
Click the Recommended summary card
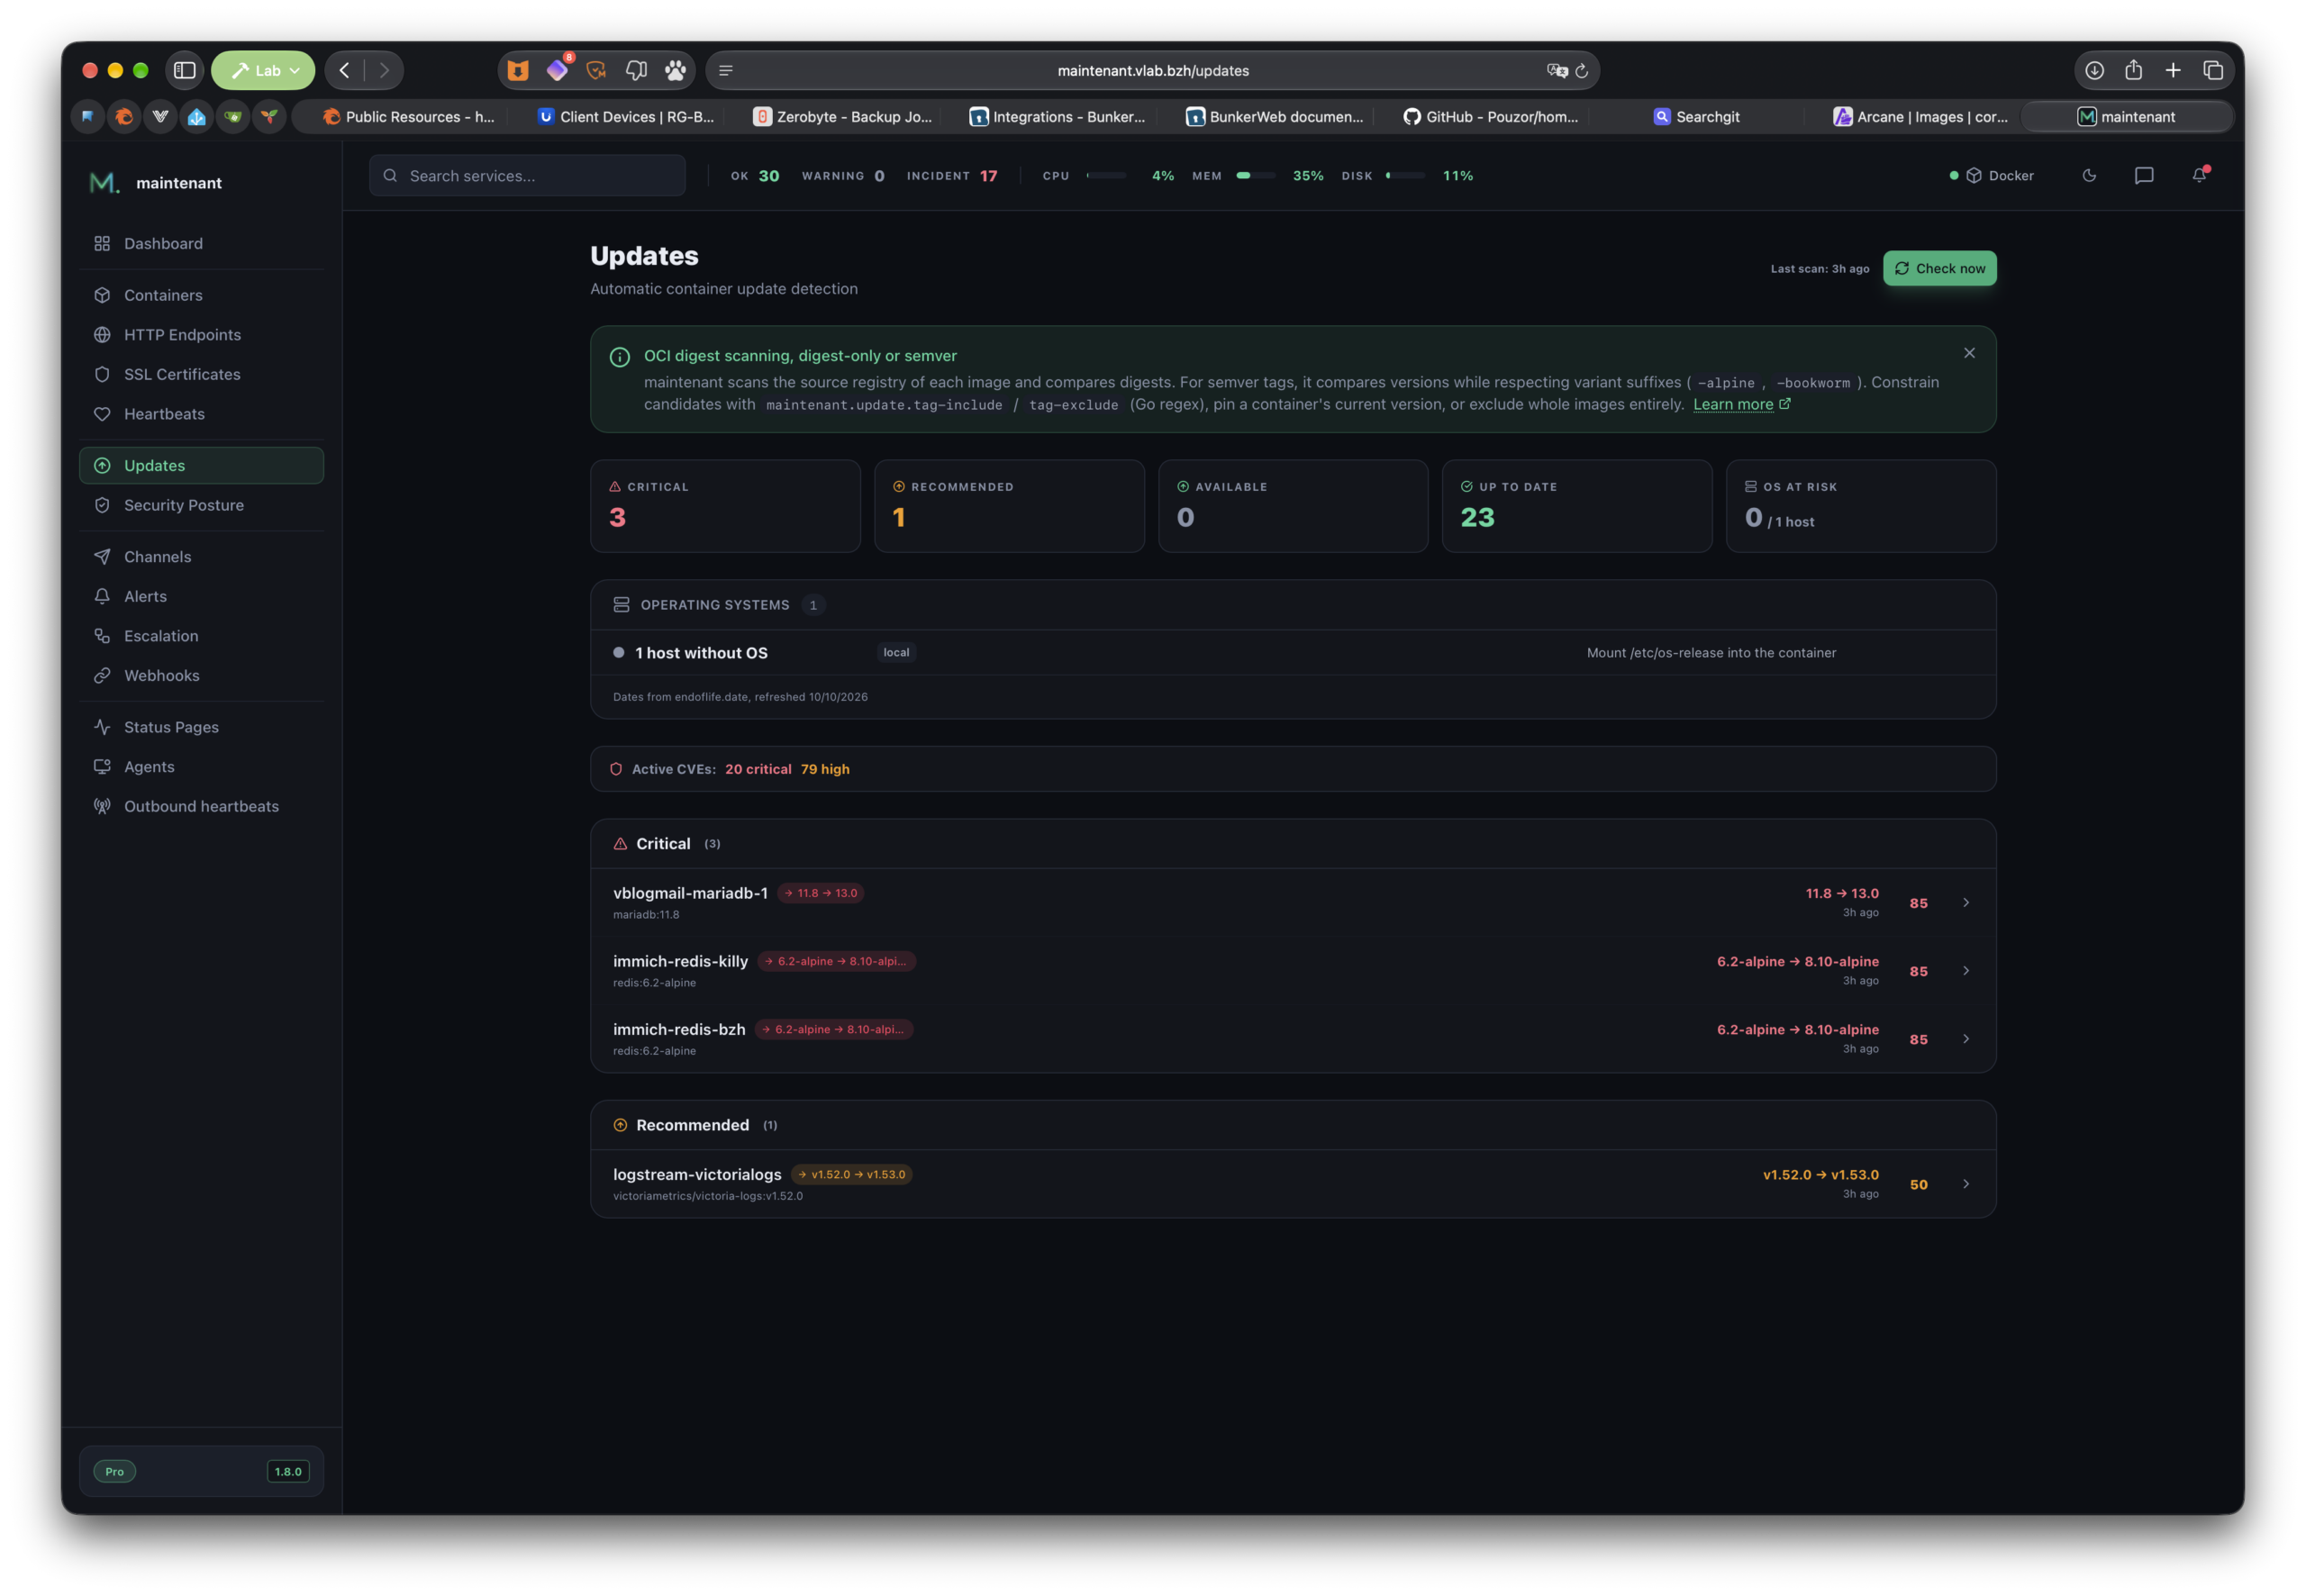tap(1009, 506)
